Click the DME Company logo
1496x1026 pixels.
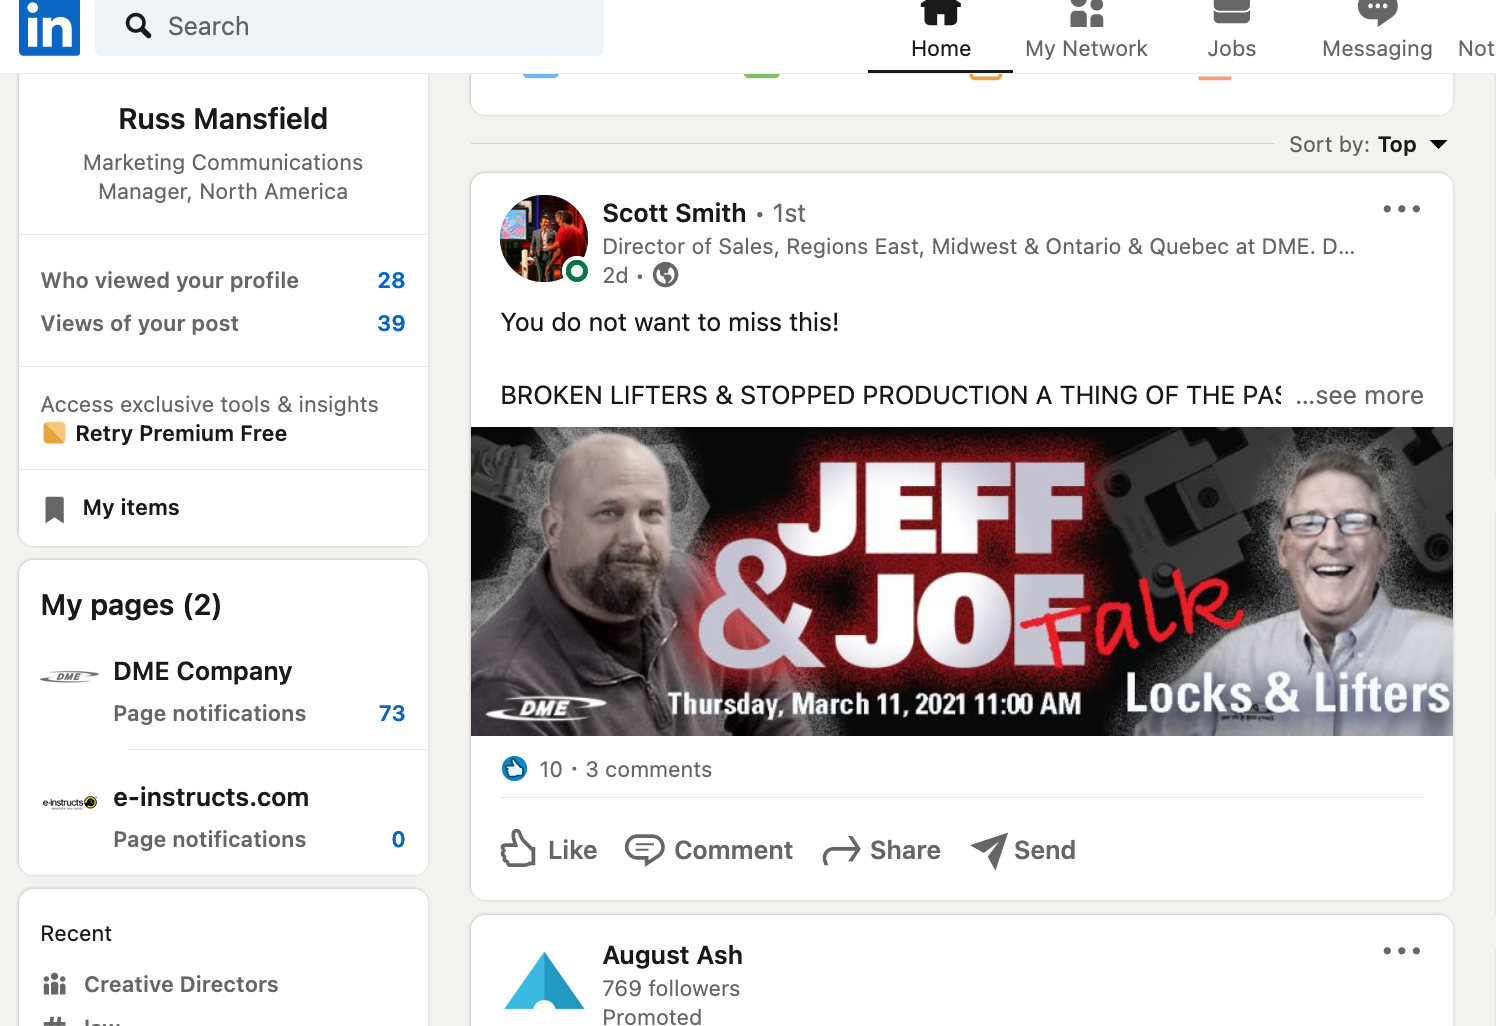pos(69,677)
